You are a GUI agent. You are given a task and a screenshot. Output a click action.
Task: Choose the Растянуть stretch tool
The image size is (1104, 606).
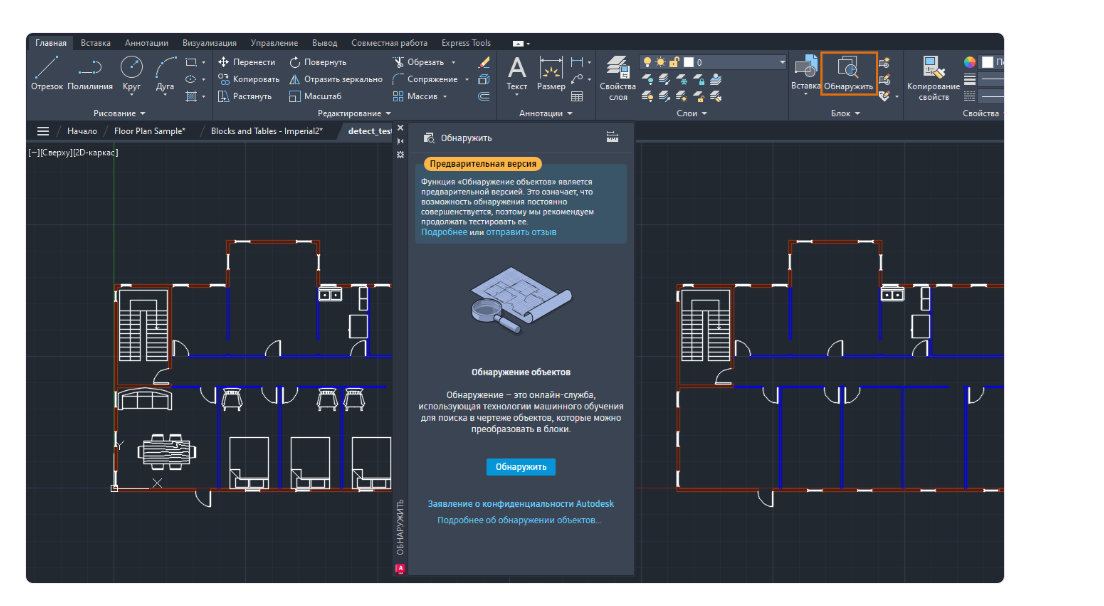(245, 96)
